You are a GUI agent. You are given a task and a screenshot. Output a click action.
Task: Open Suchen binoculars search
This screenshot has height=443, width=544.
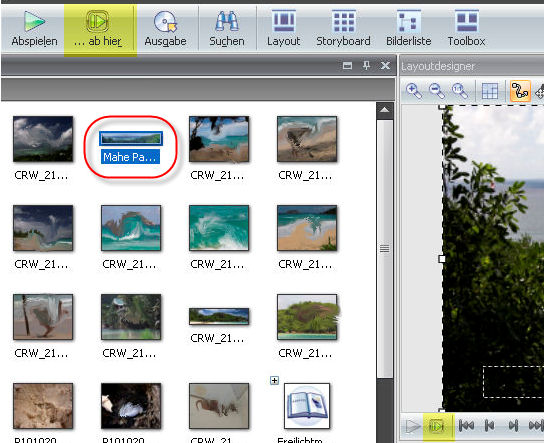pos(227,29)
